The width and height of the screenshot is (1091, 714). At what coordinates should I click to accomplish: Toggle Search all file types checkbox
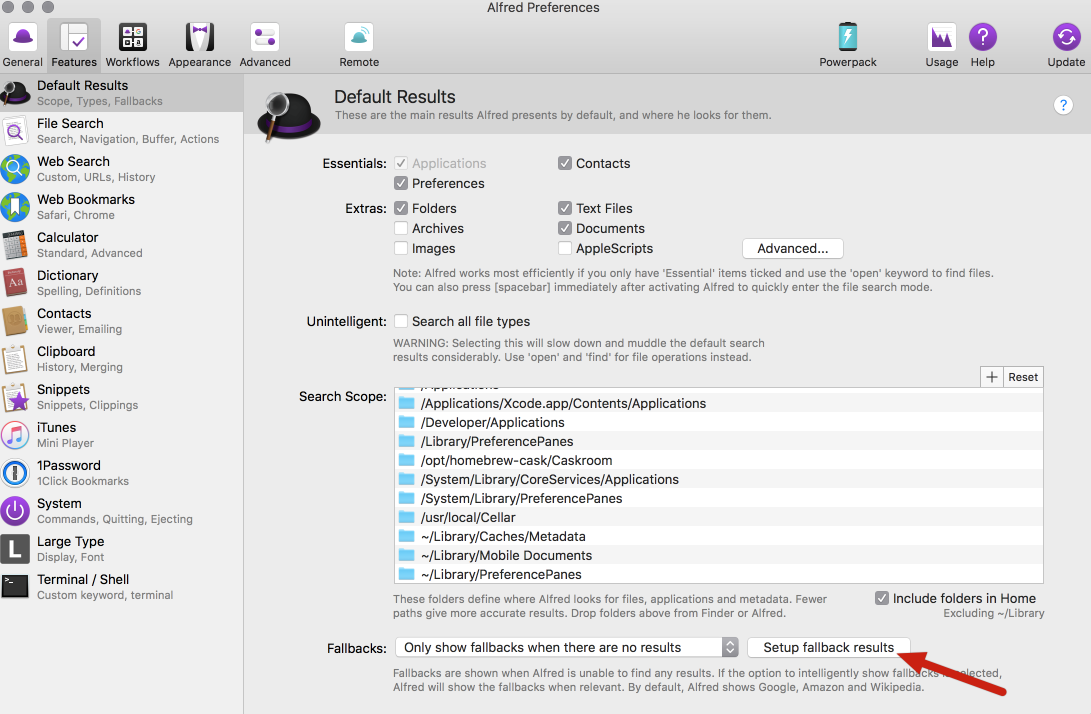(x=401, y=322)
